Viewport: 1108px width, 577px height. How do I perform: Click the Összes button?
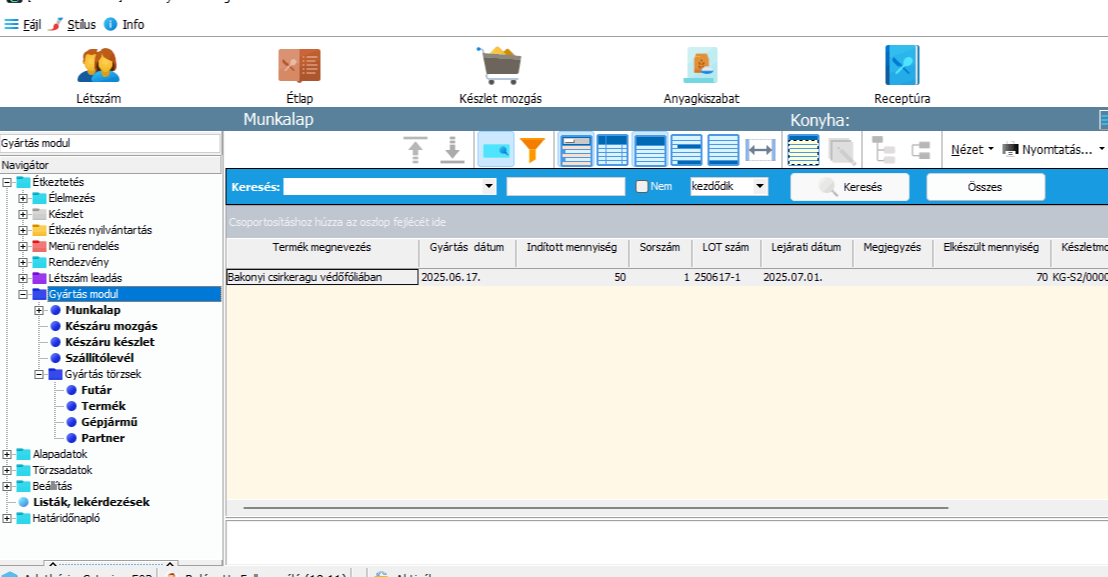985,187
